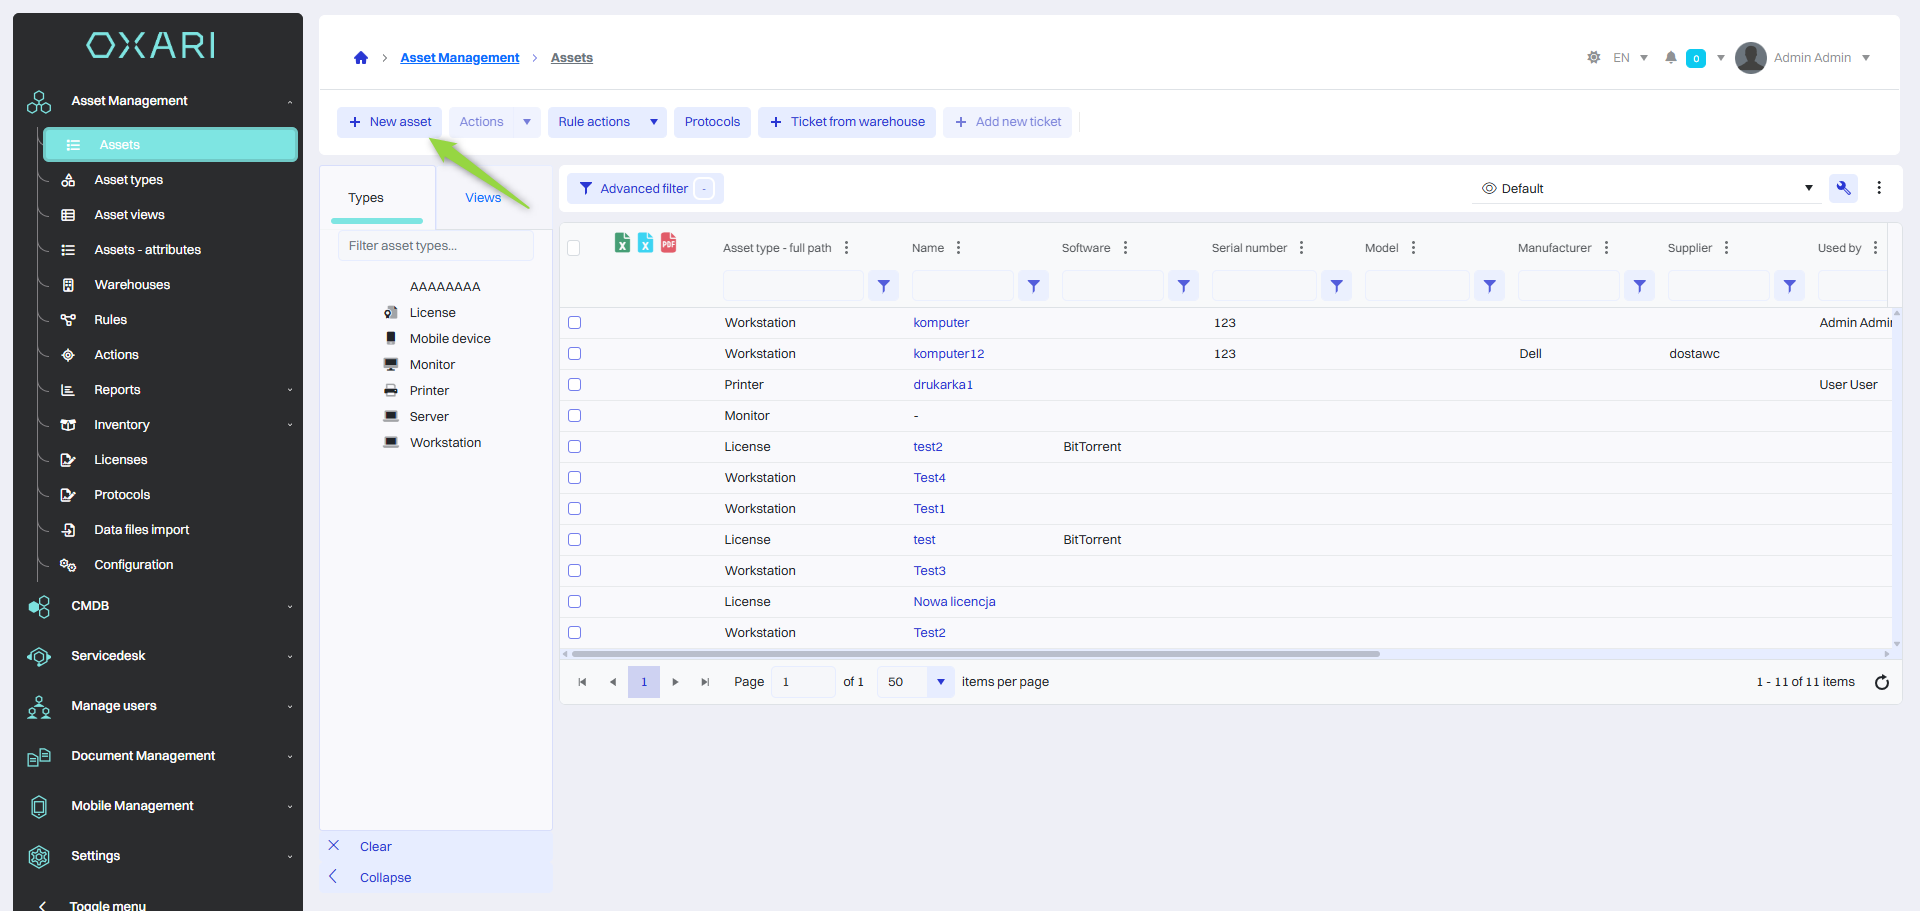Open the notifications bell icon
This screenshot has height=911, width=1920.
point(1670,58)
